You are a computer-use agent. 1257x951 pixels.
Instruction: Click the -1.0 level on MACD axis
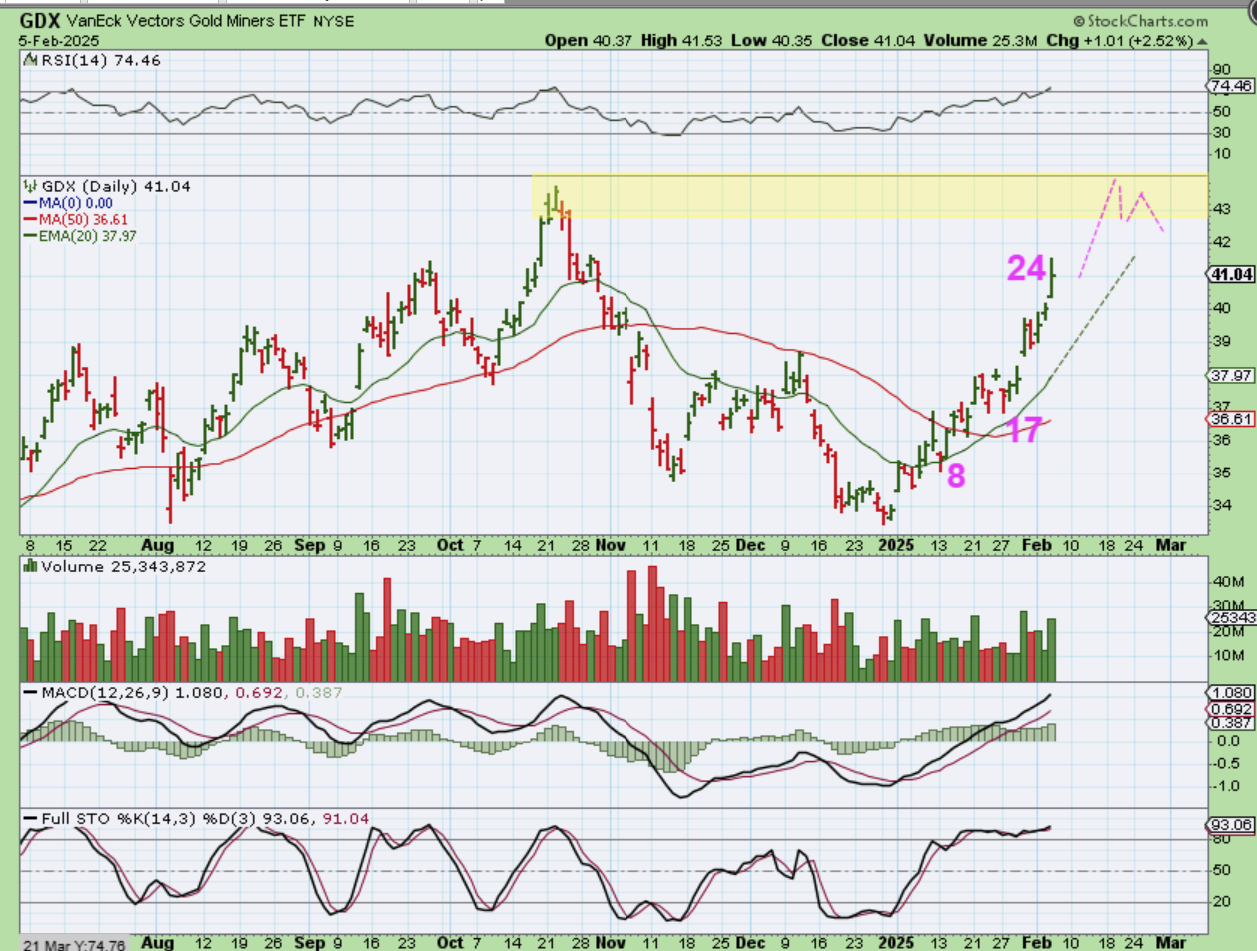(x=1227, y=785)
